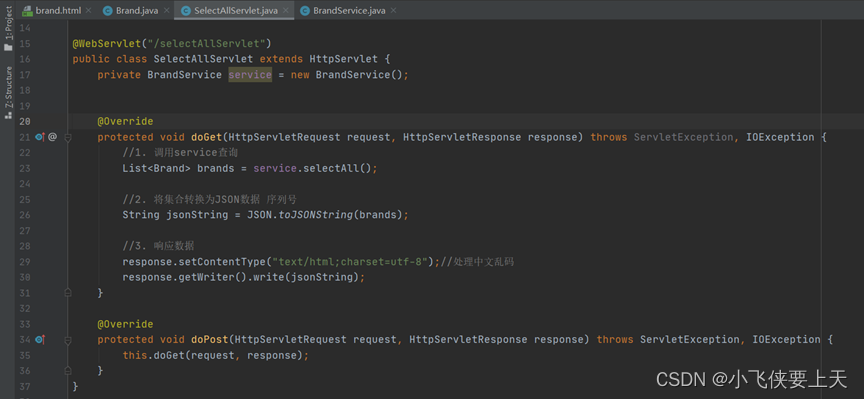Click line number 26 in the gutter

[25, 215]
